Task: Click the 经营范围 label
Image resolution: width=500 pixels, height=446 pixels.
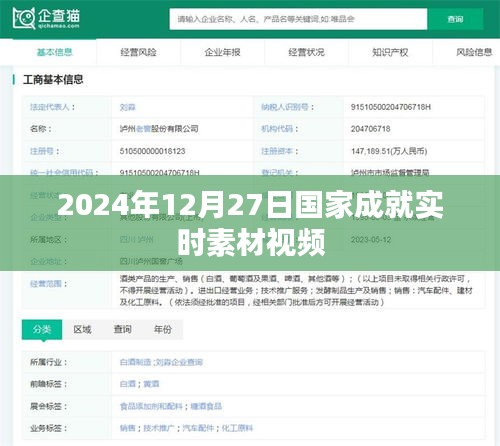Action: (x=49, y=284)
